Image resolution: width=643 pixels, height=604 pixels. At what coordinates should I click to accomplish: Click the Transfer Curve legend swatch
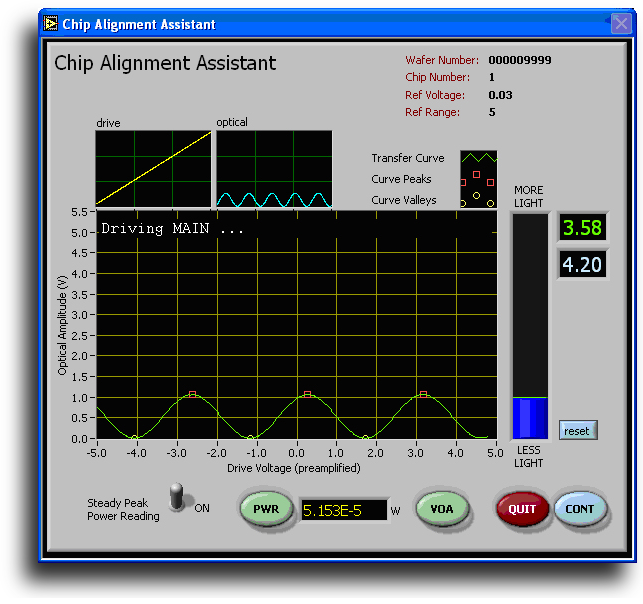pyautogui.click(x=478, y=158)
